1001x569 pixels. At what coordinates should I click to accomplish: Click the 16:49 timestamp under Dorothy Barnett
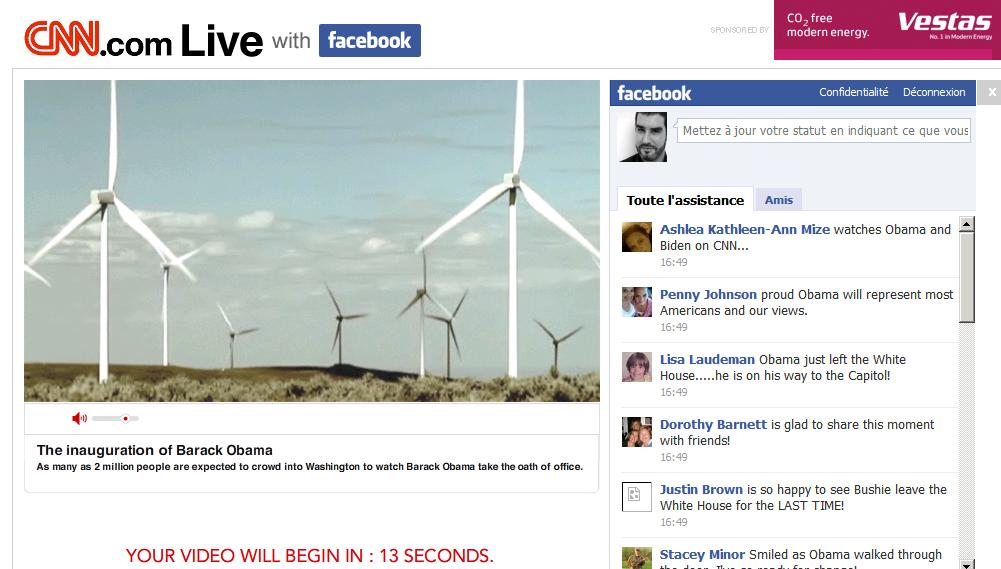(x=674, y=457)
